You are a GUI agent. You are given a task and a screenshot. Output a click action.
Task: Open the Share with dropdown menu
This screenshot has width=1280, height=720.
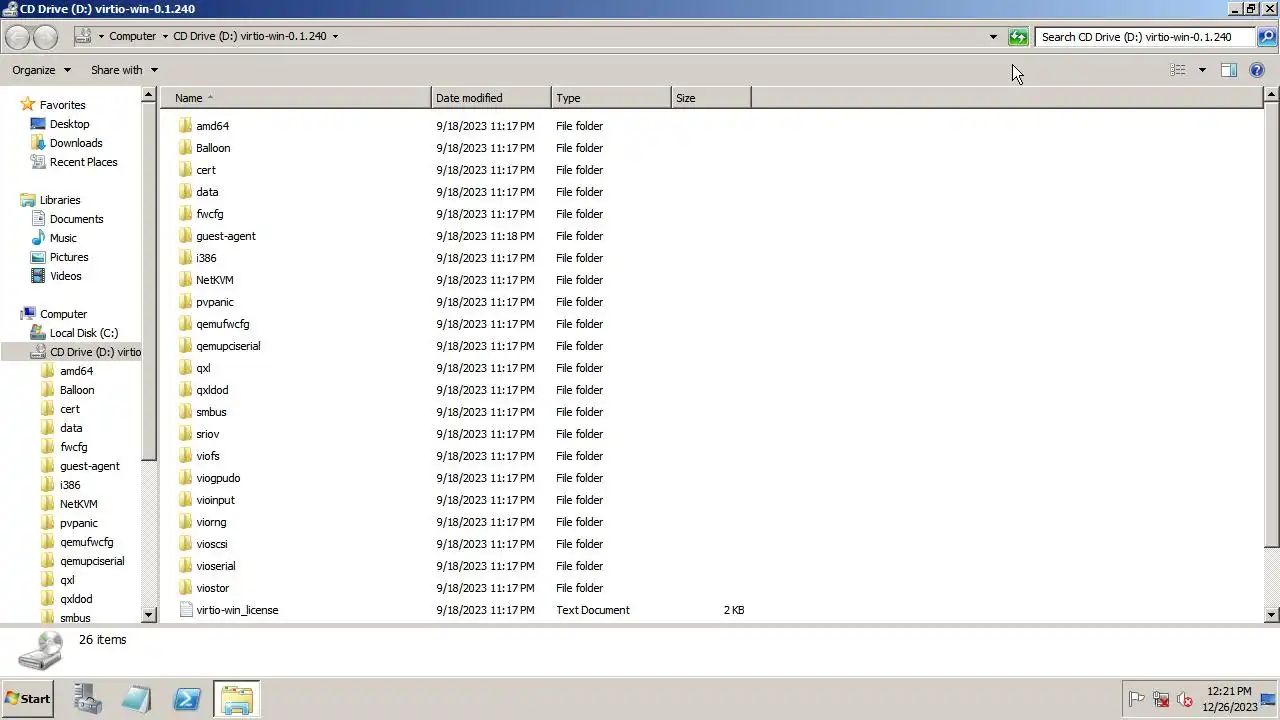(x=125, y=70)
